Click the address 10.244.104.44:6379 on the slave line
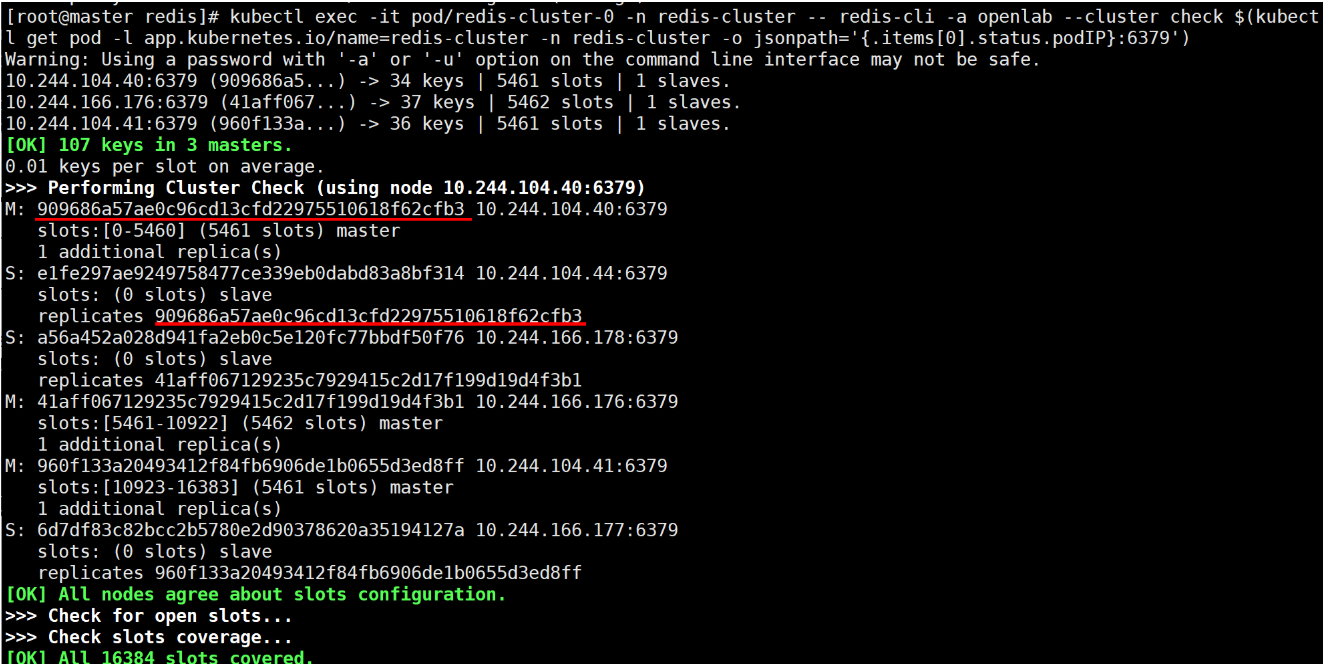1323x664 pixels. [x=572, y=273]
